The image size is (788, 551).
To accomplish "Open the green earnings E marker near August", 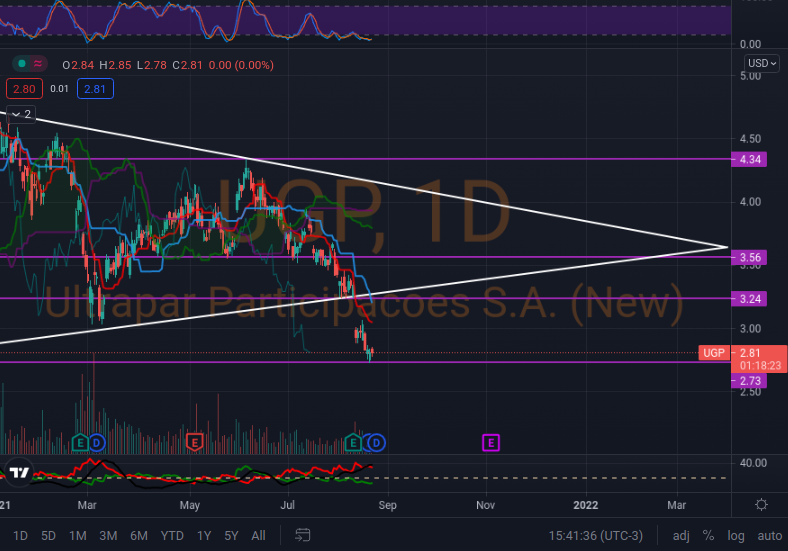I will click(353, 443).
